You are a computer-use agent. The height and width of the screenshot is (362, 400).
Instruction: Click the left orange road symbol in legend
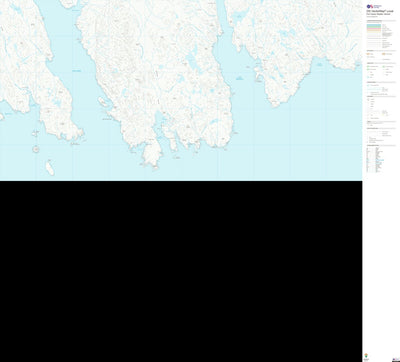click(x=368, y=54)
